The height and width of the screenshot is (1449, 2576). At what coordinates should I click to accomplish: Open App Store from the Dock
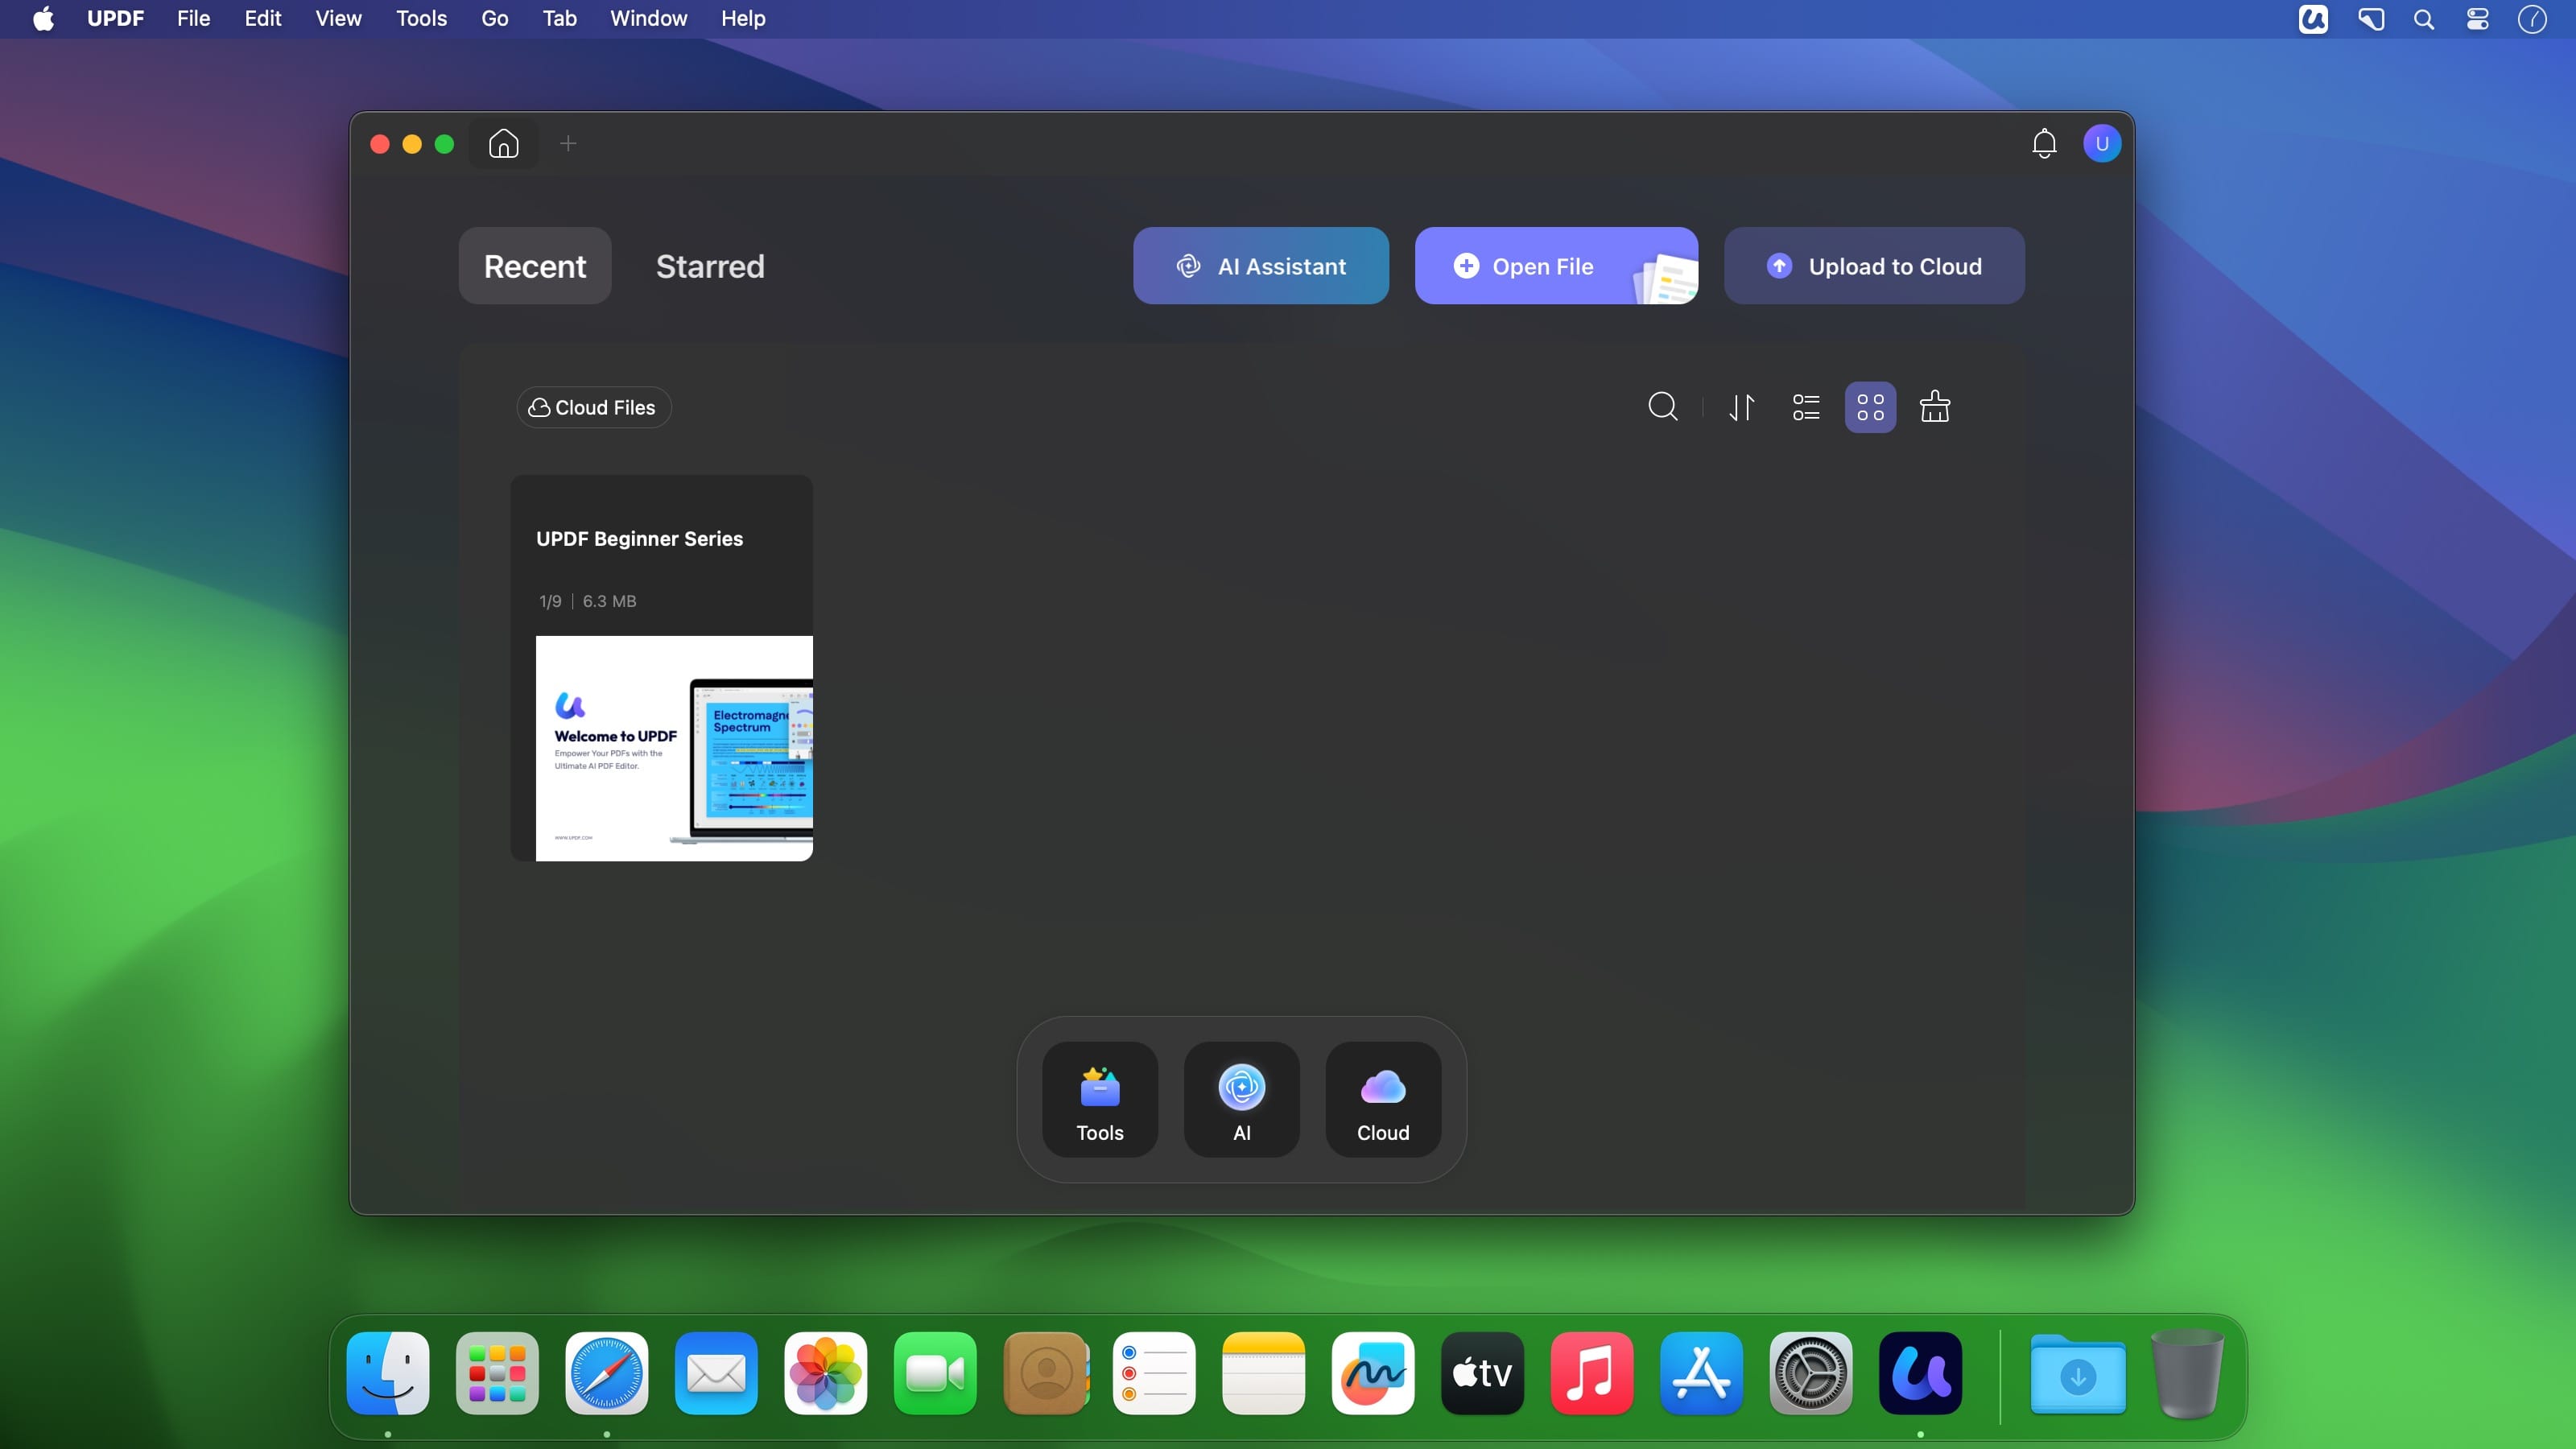click(1701, 1373)
